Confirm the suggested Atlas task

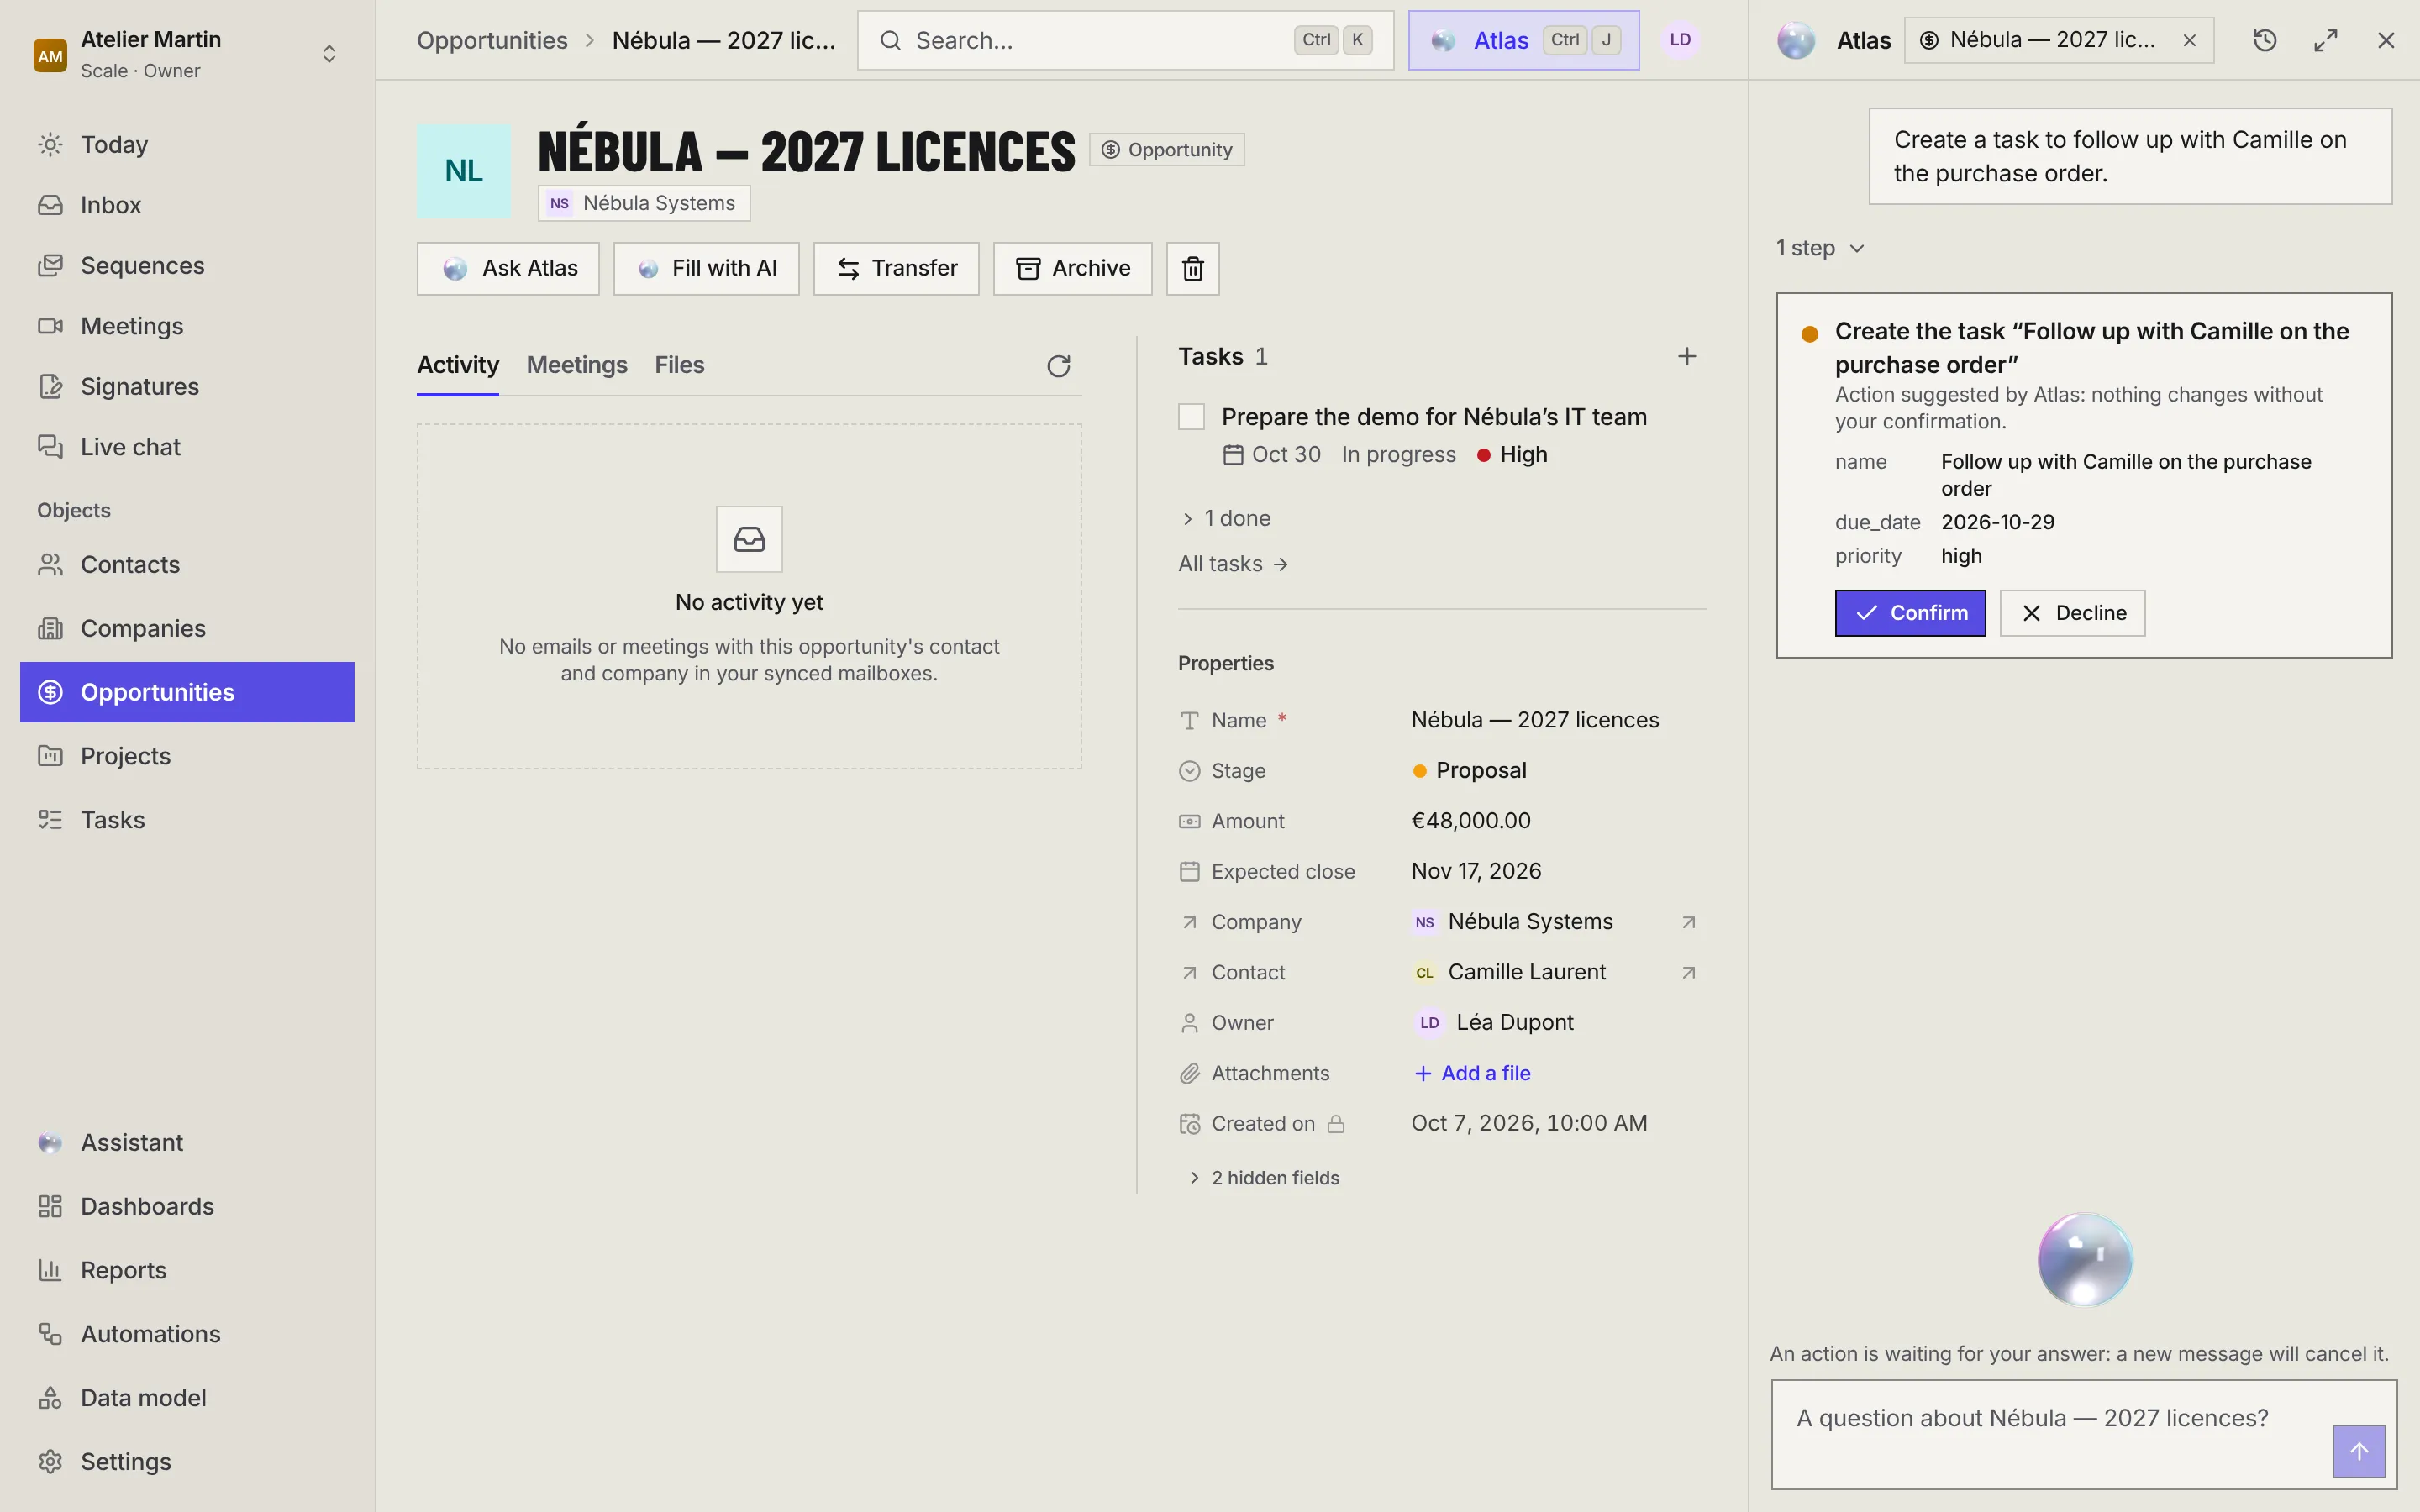(1910, 613)
